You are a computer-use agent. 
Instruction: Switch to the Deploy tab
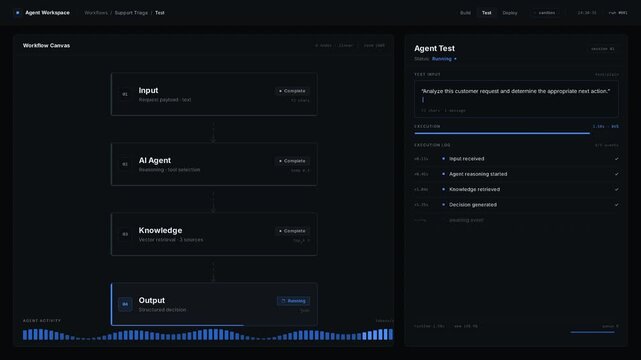(510, 13)
